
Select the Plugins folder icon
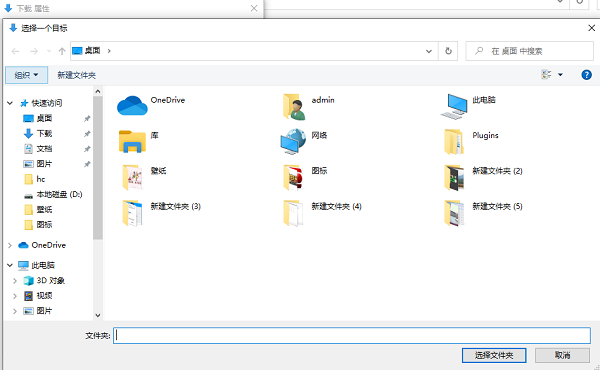[454, 142]
